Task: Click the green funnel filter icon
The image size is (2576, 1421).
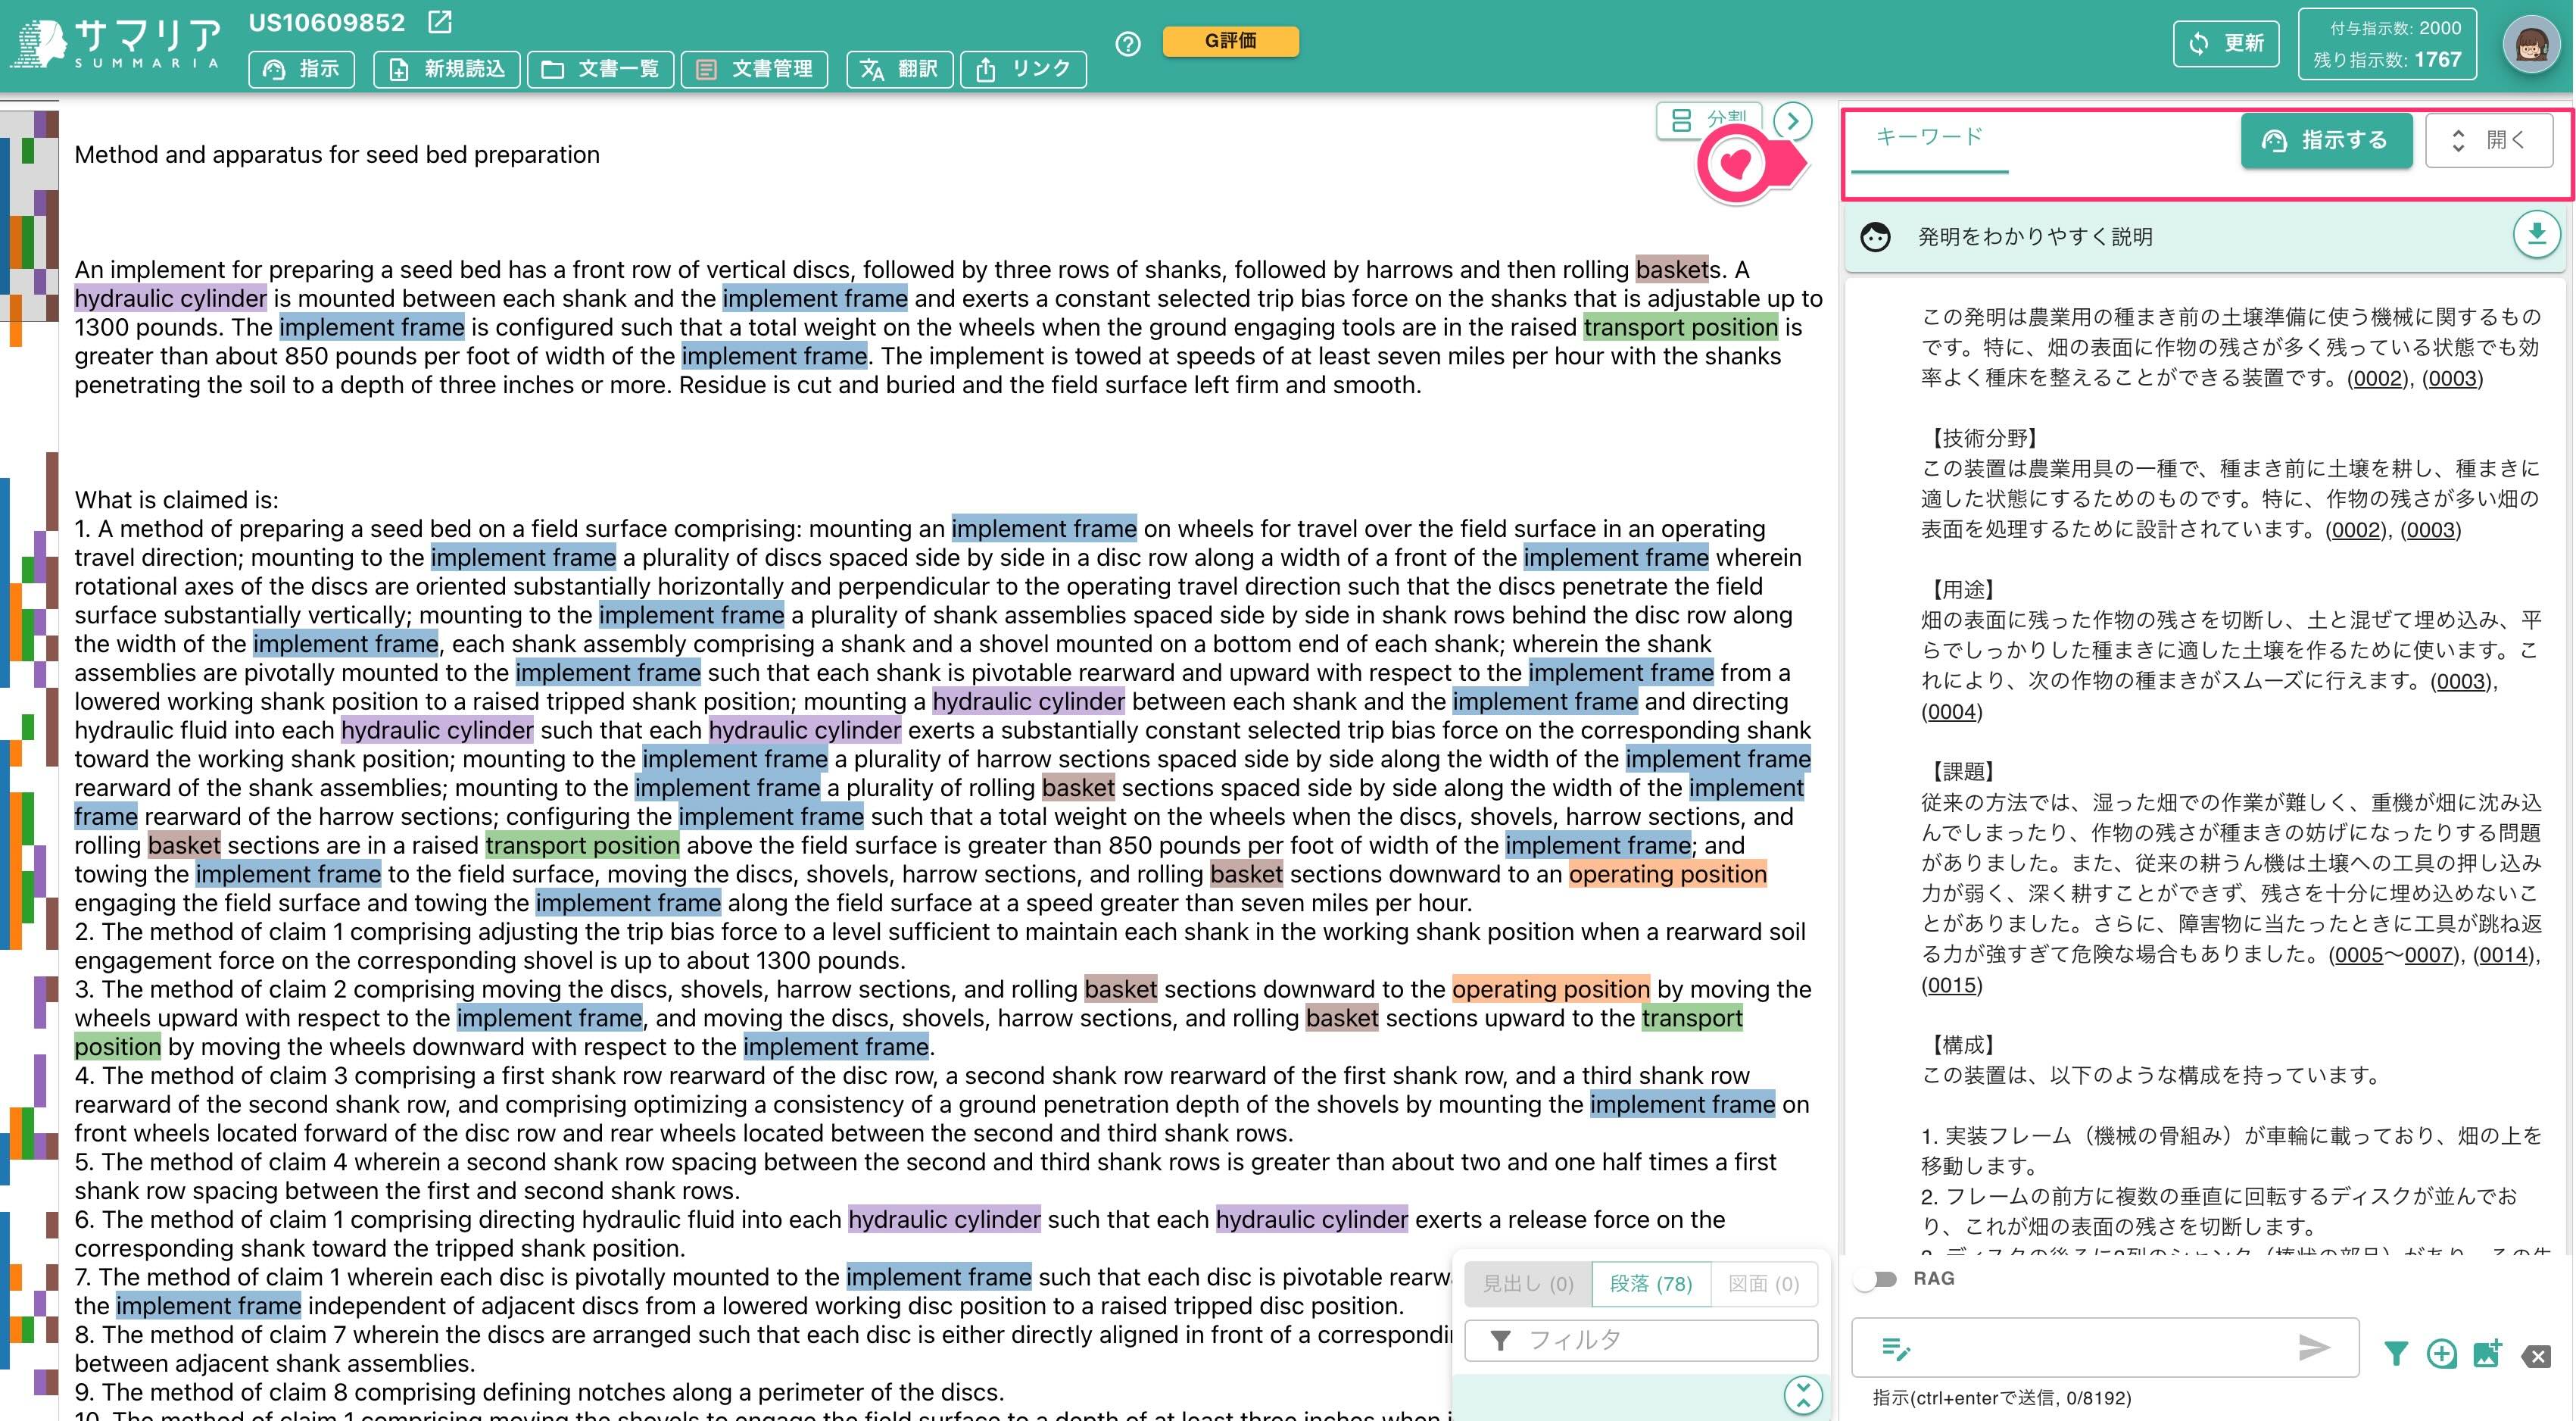Action: click(x=2395, y=1354)
